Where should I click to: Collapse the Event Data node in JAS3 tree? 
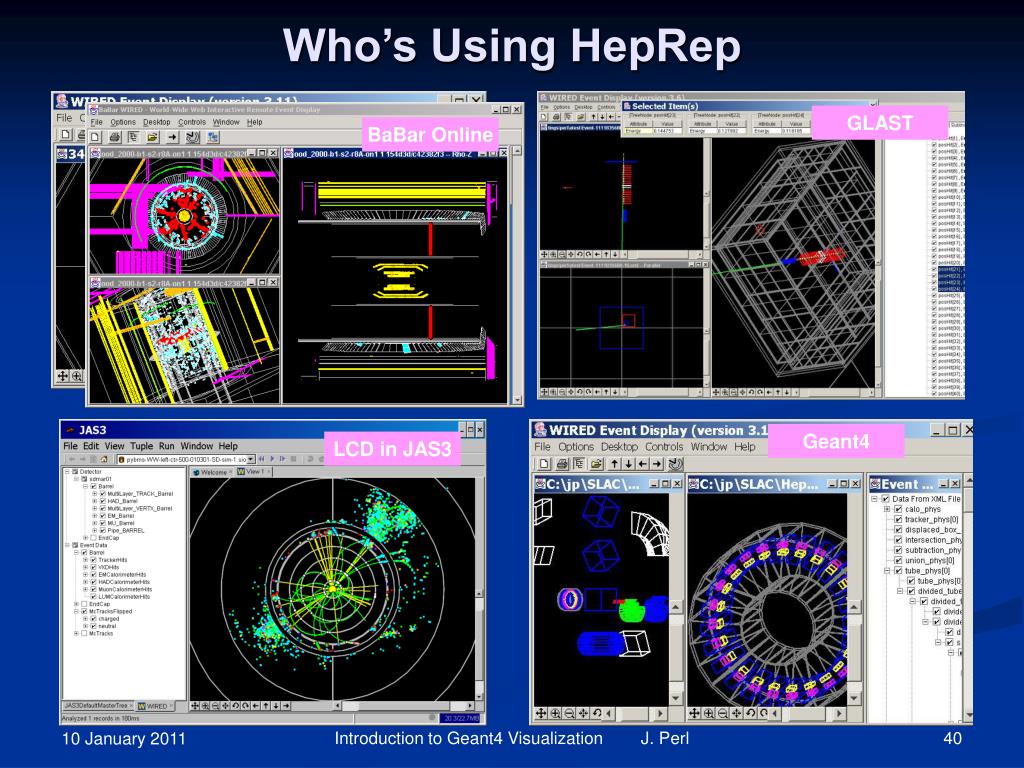pyautogui.click(x=67, y=545)
